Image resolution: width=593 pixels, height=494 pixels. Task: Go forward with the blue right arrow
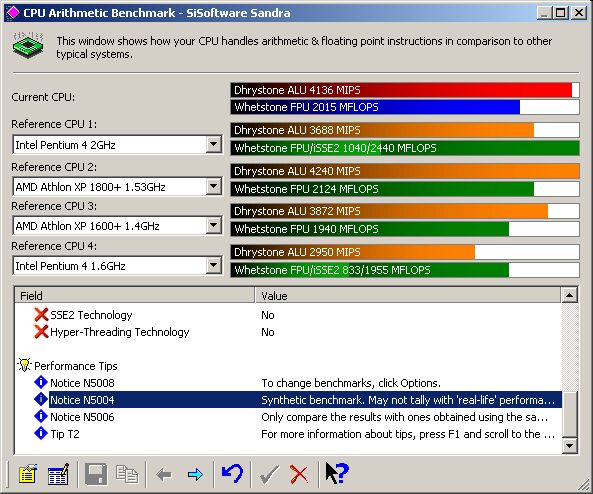195,474
